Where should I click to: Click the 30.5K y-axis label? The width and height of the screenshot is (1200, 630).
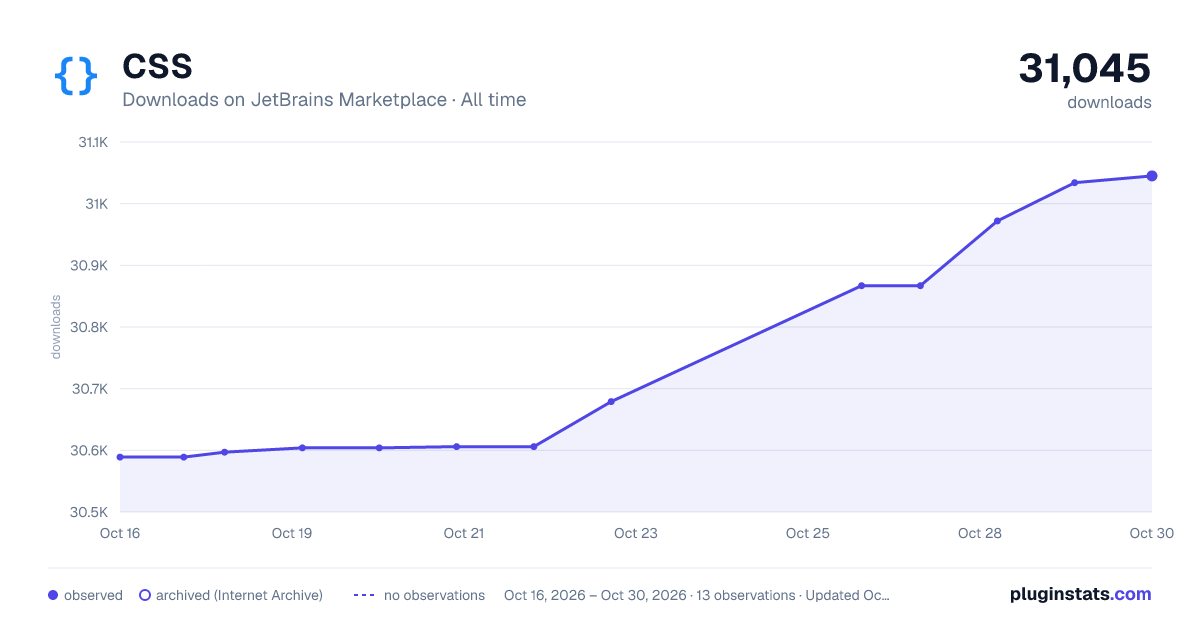(90, 512)
